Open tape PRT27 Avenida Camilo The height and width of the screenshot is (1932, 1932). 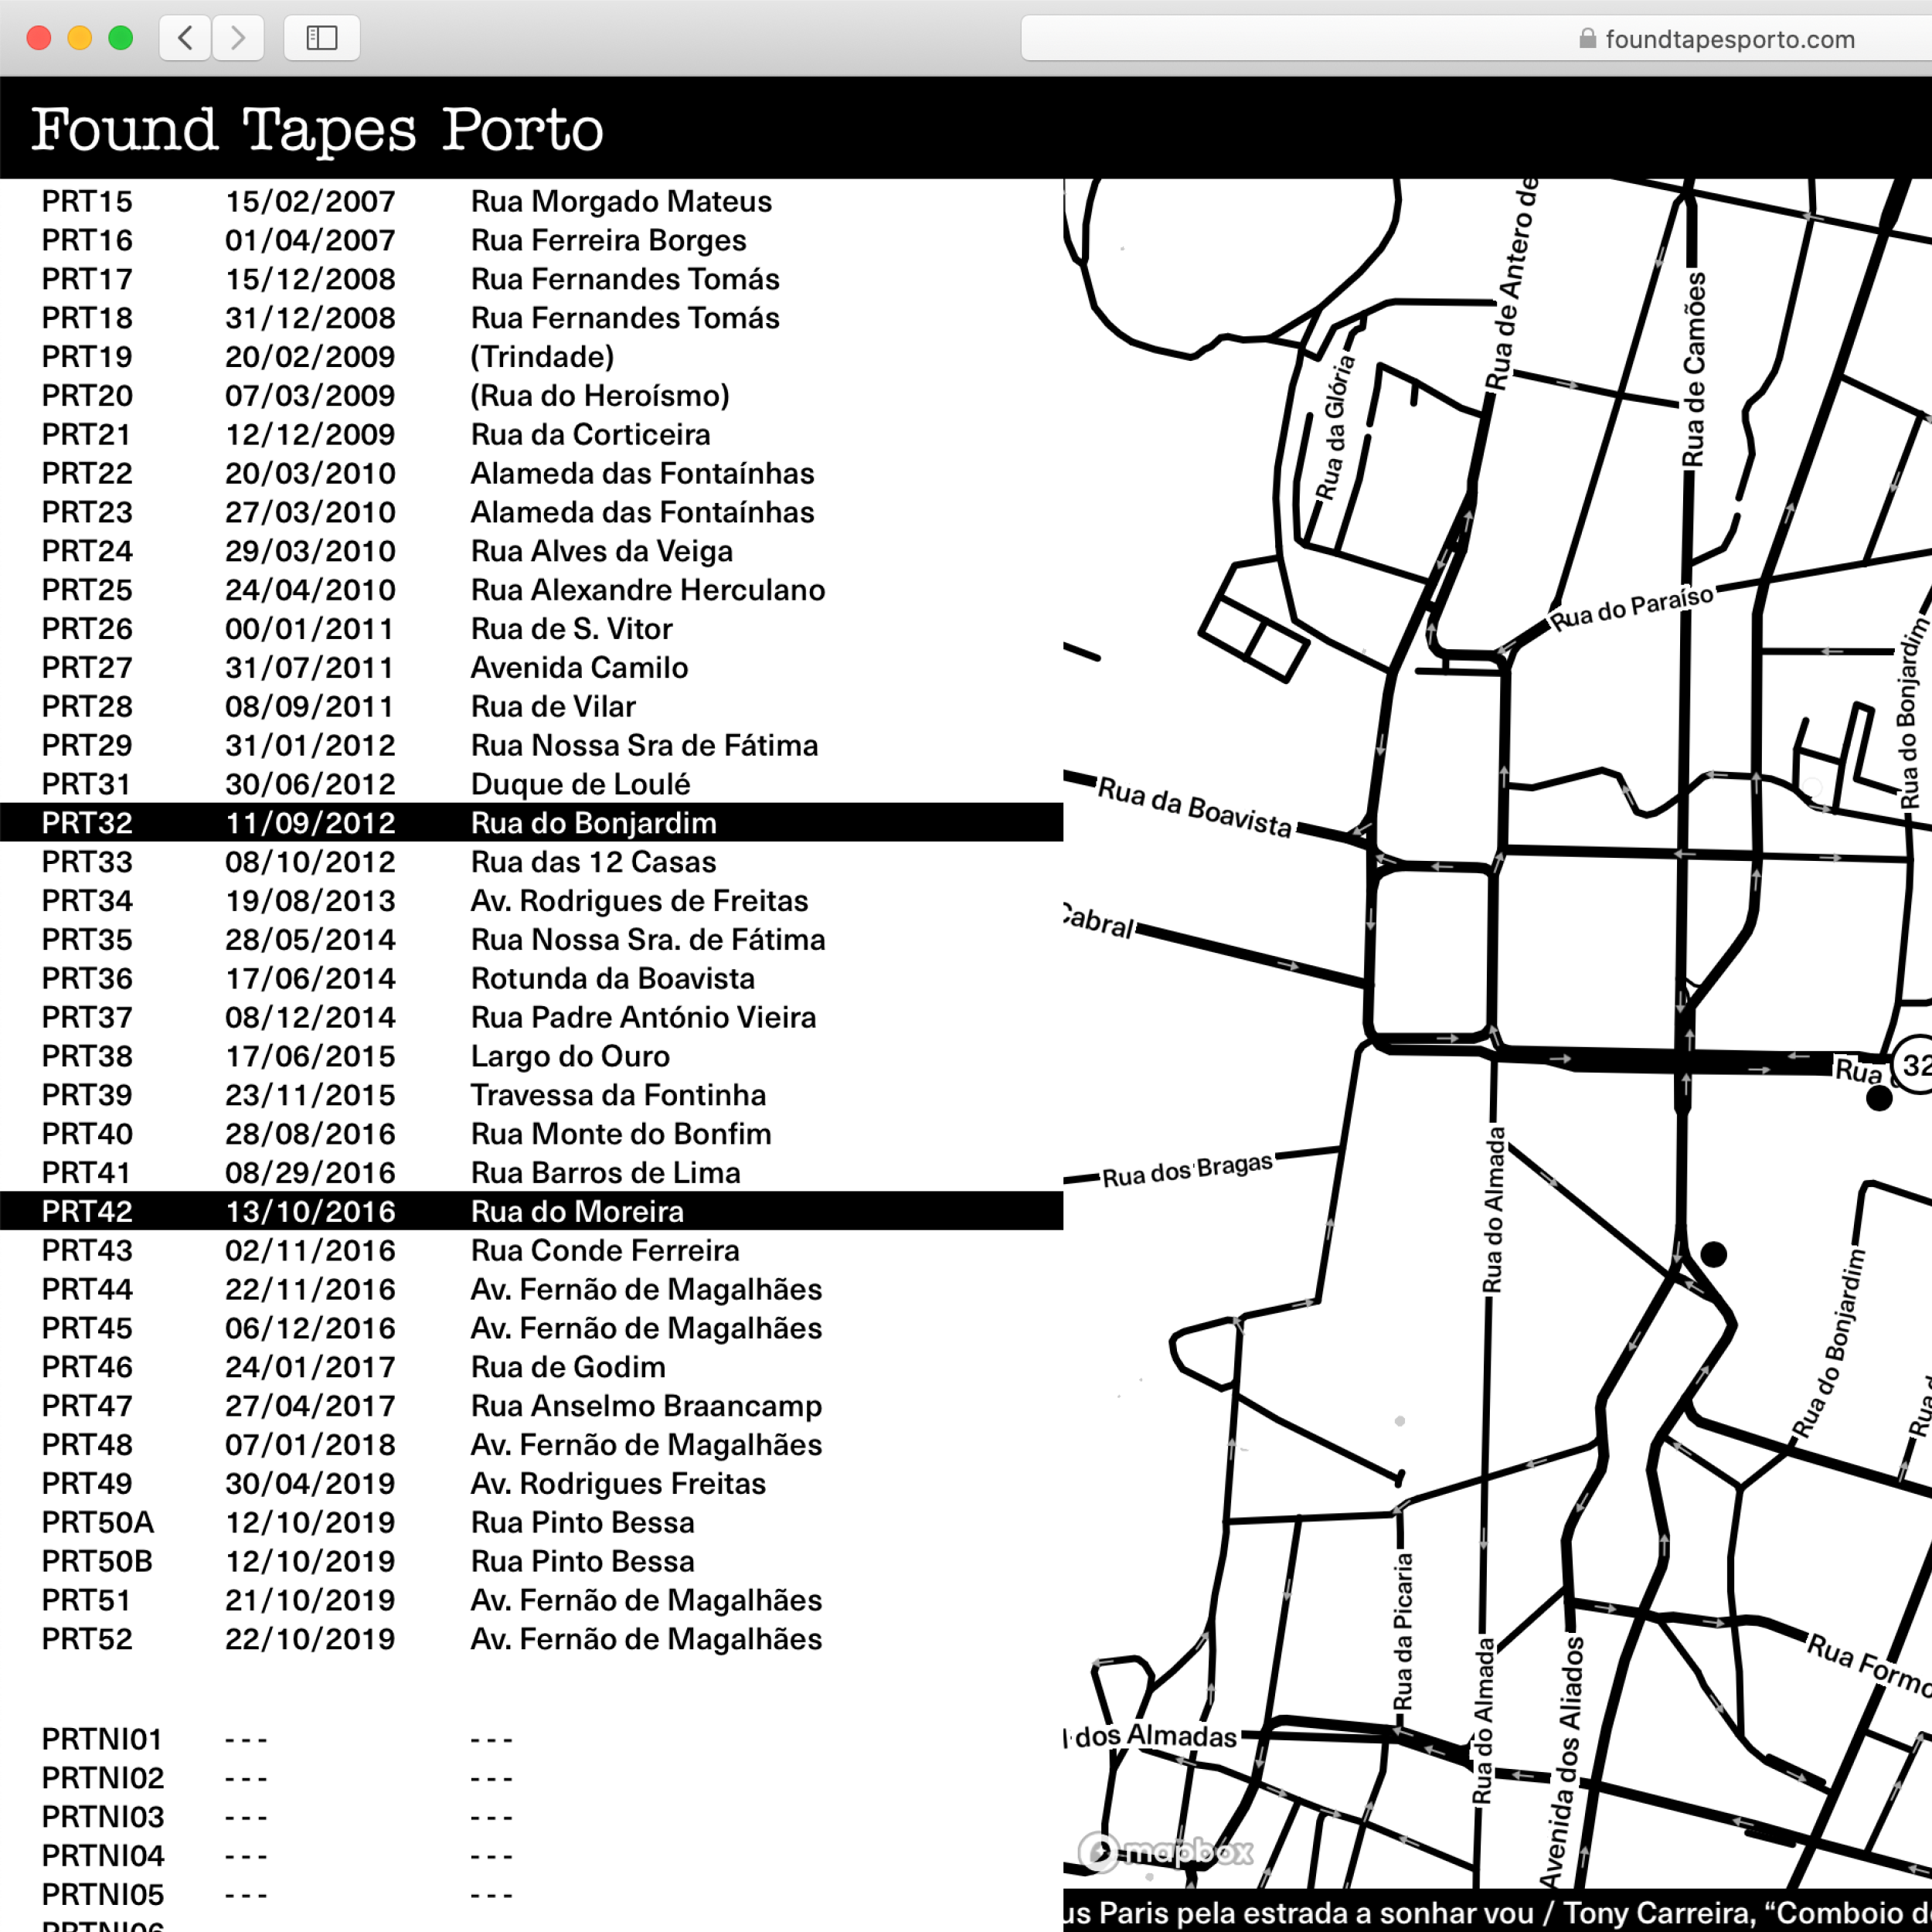click(x=579, y=668)
